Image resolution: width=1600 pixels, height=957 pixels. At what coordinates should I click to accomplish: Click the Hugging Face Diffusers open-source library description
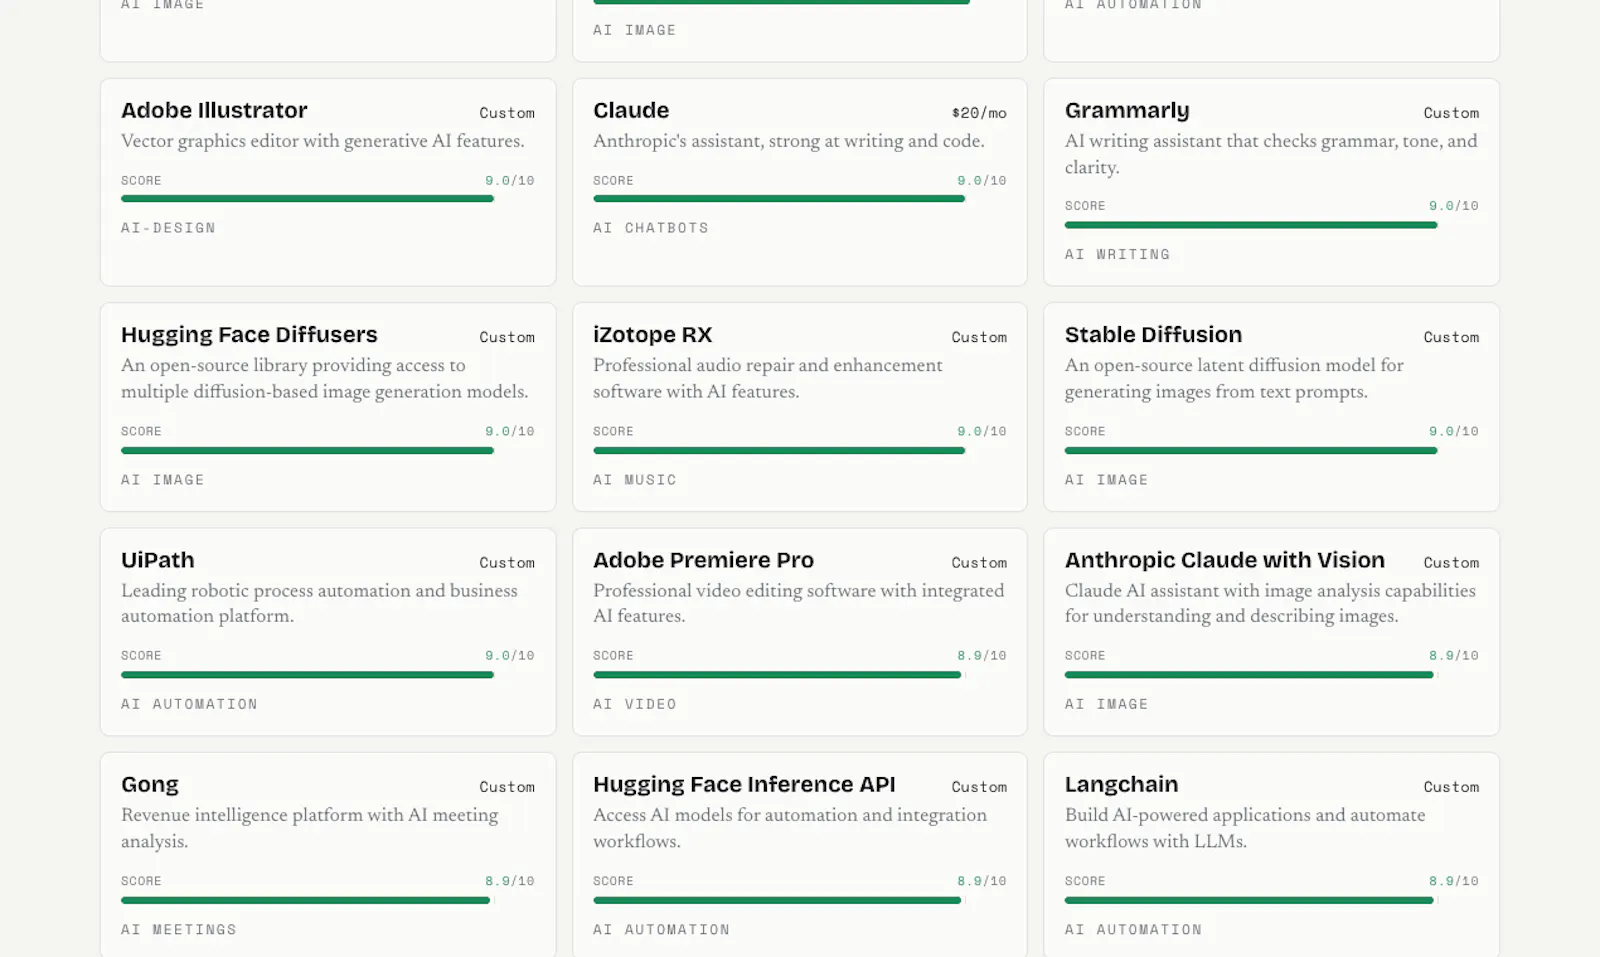click(325, 378)
